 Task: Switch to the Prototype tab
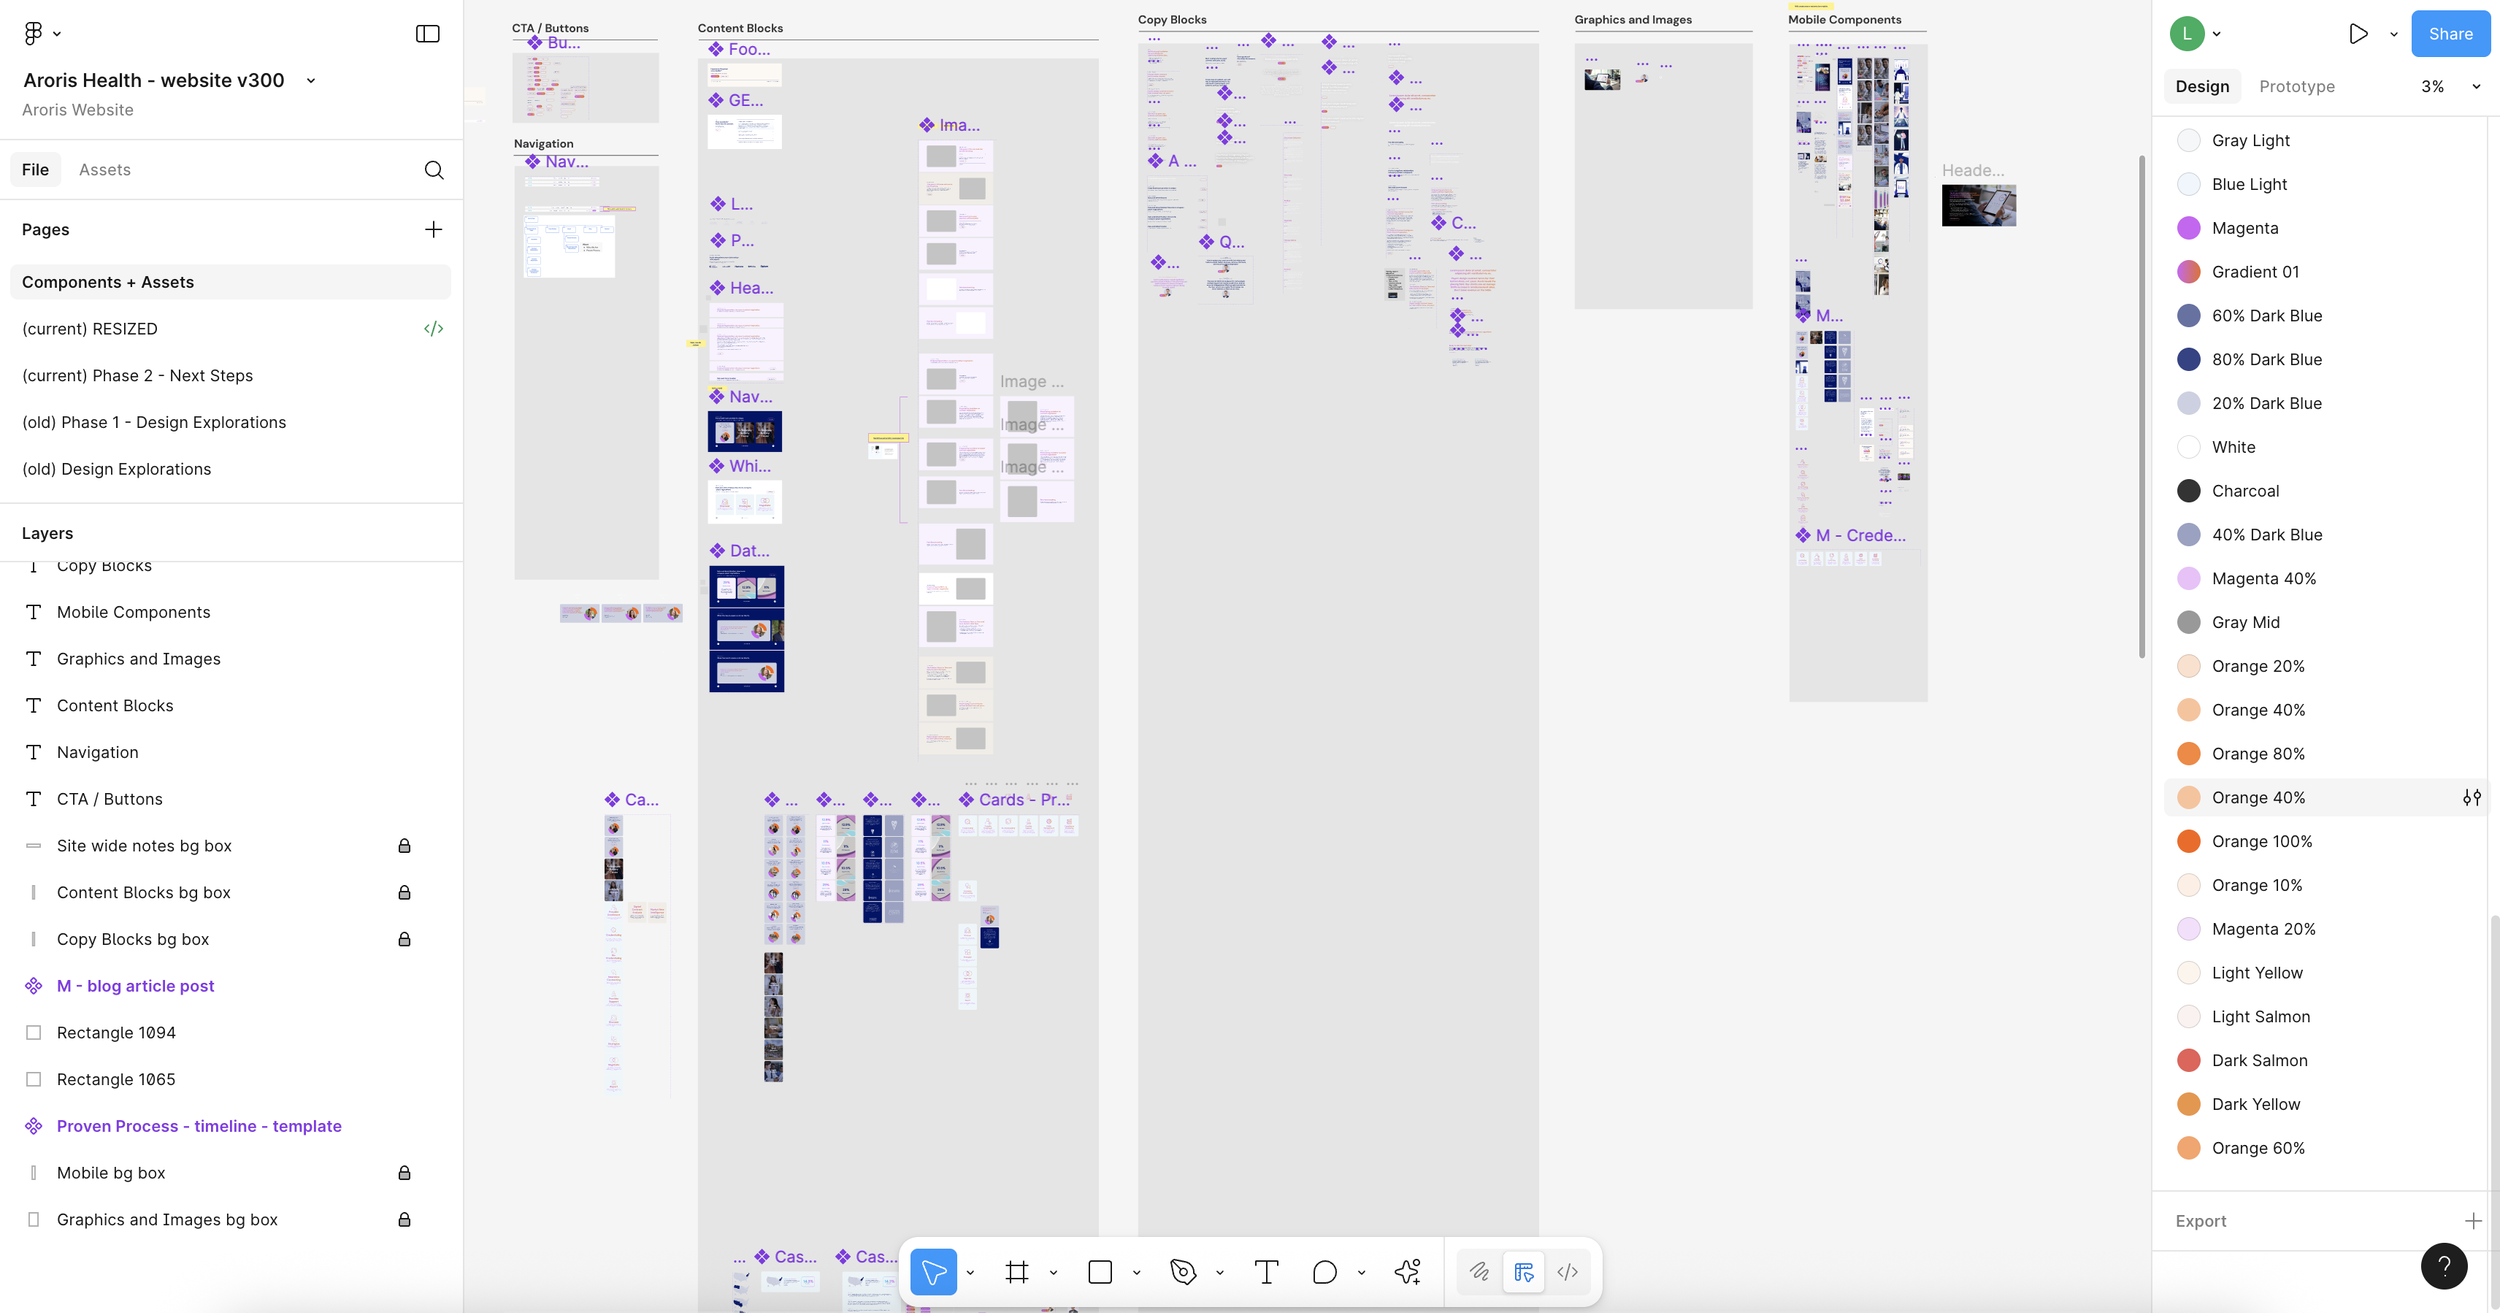click(x=2296, y=87)
